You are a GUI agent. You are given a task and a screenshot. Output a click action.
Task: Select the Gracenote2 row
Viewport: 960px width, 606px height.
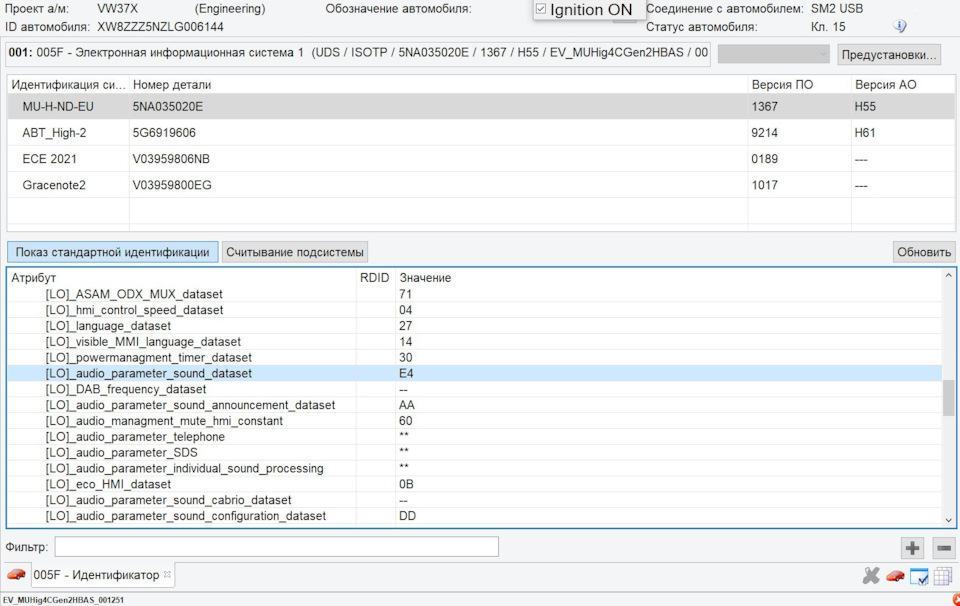481,185
